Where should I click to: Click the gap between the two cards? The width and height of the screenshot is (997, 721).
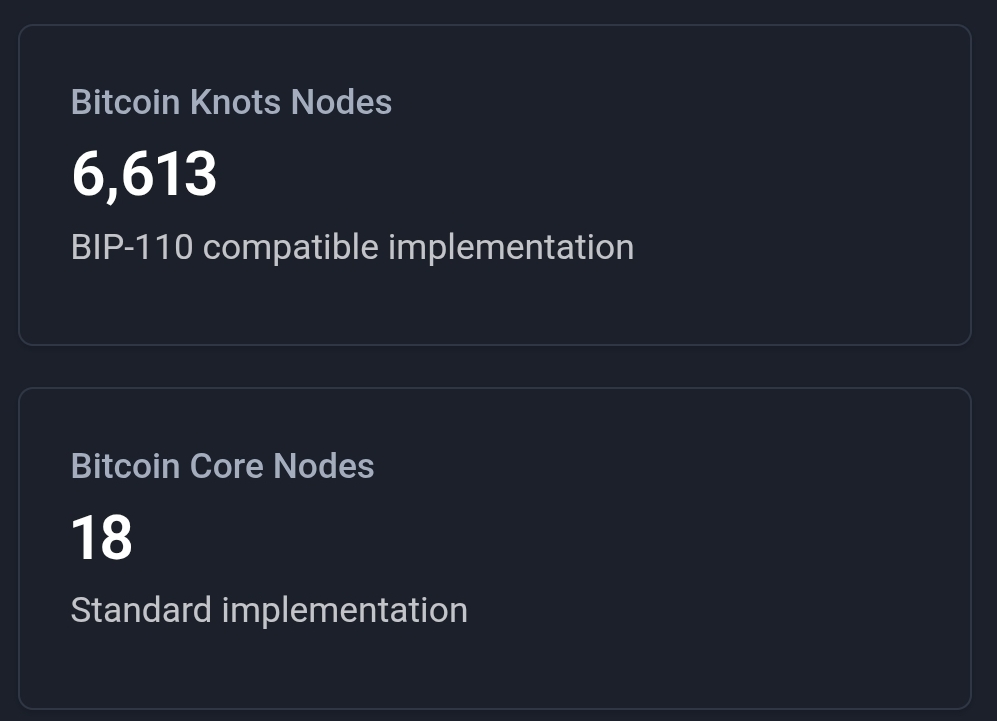pyautogui.click(x=495, y=366)
